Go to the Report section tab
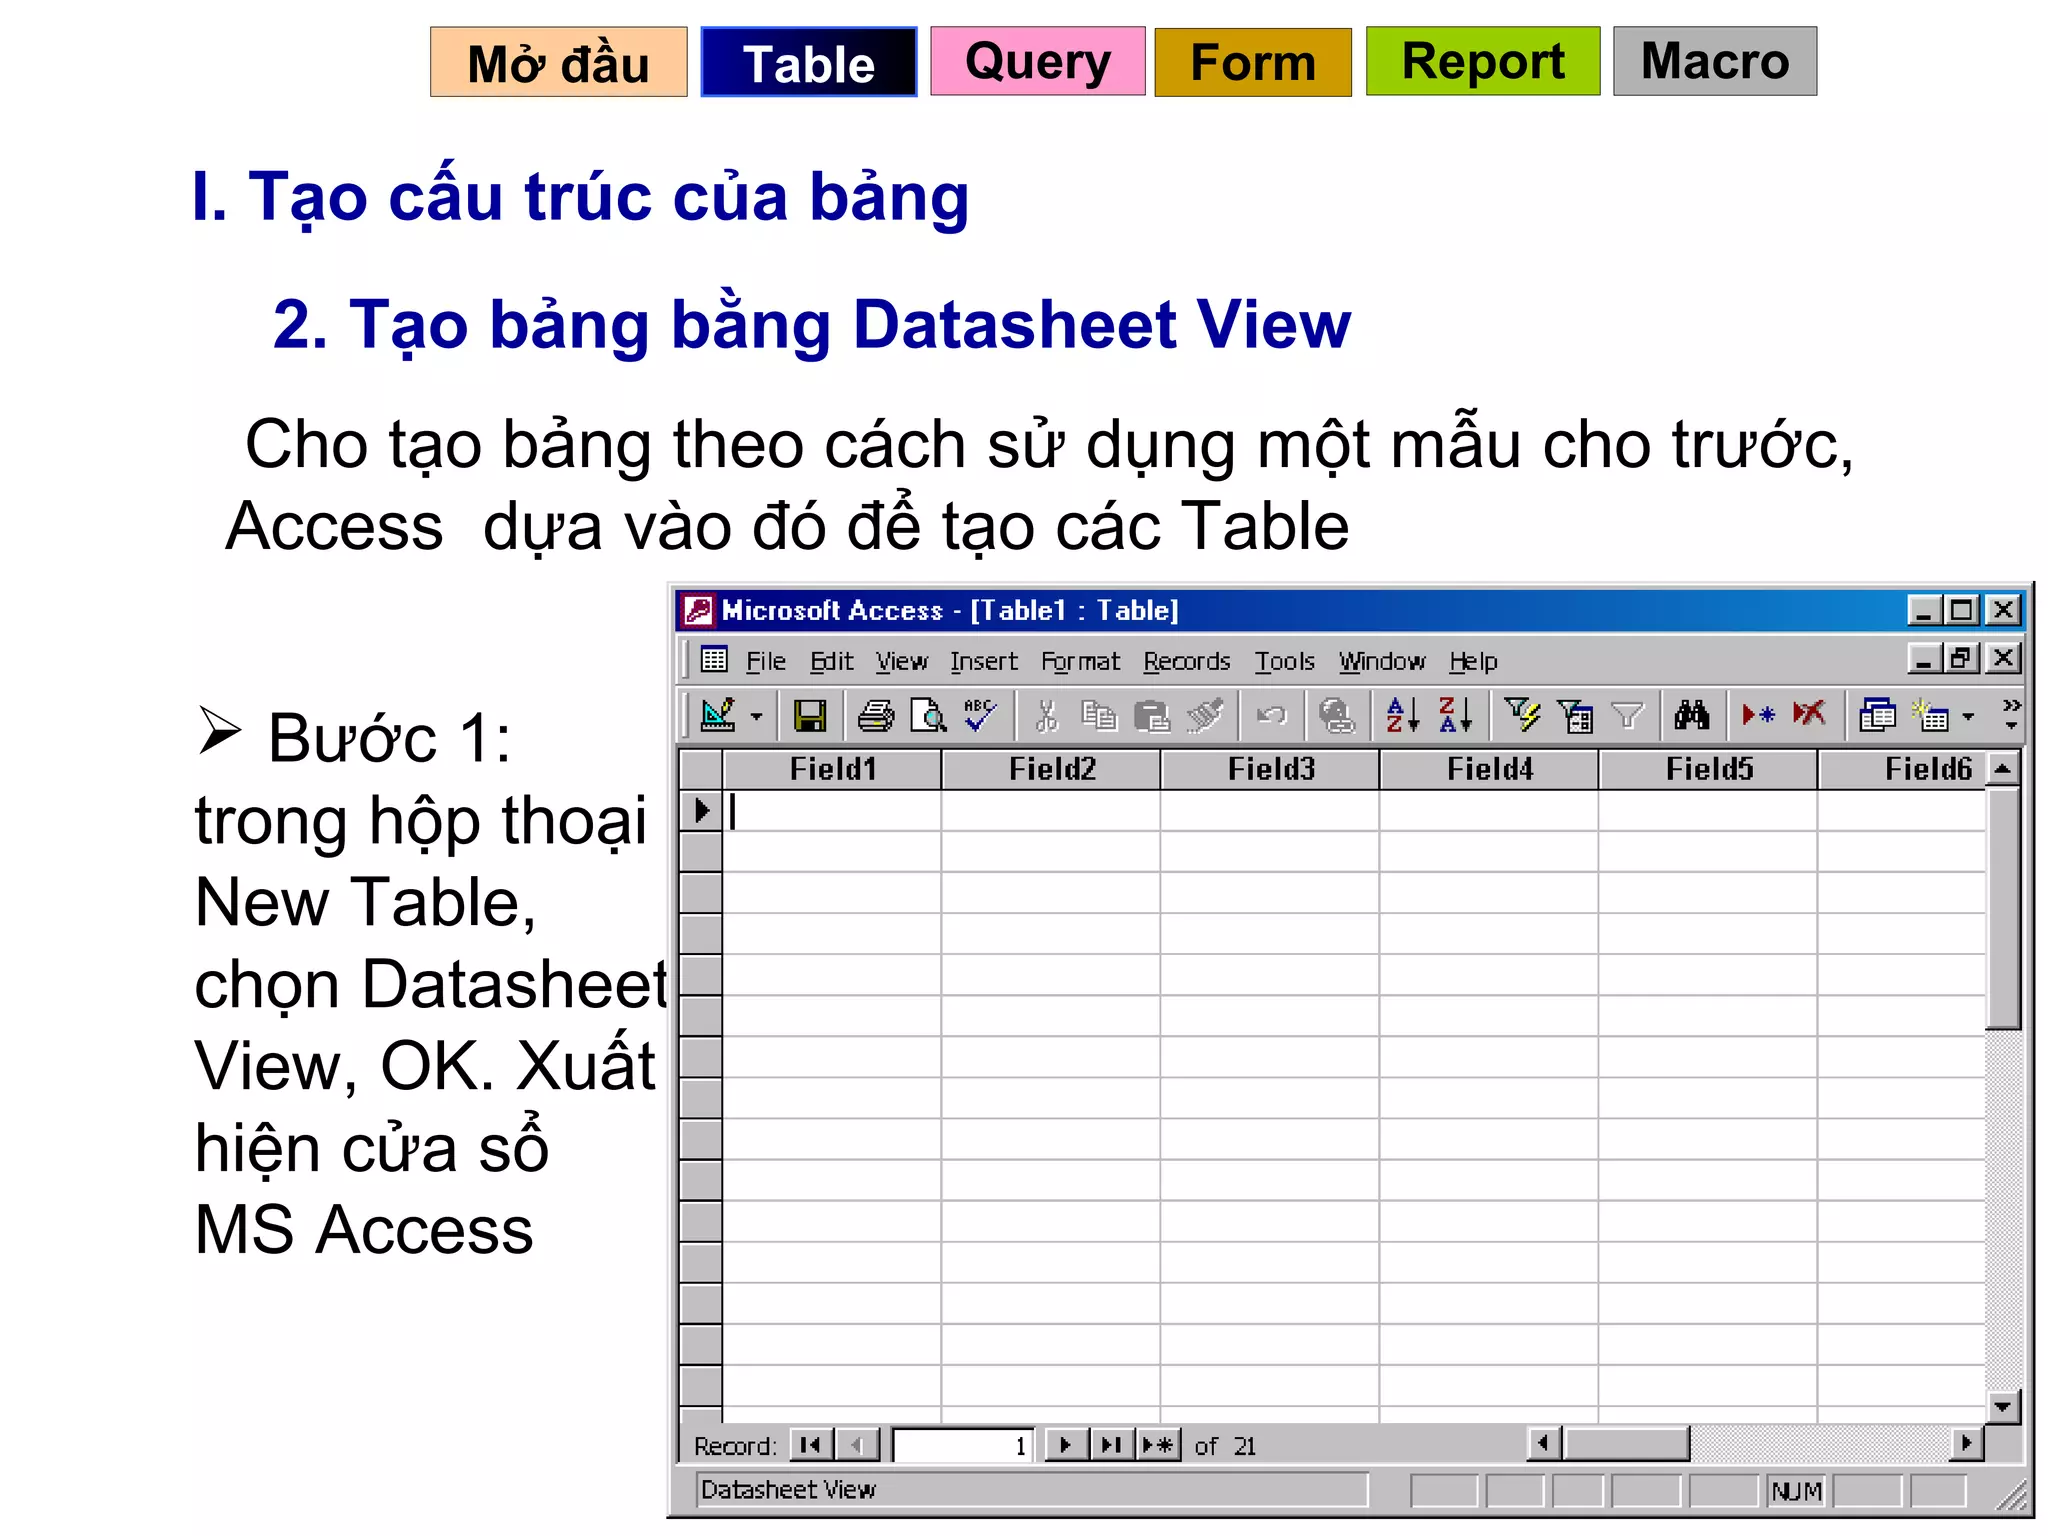Viewport: 2048px width, 1536px height. (1483, 61)
